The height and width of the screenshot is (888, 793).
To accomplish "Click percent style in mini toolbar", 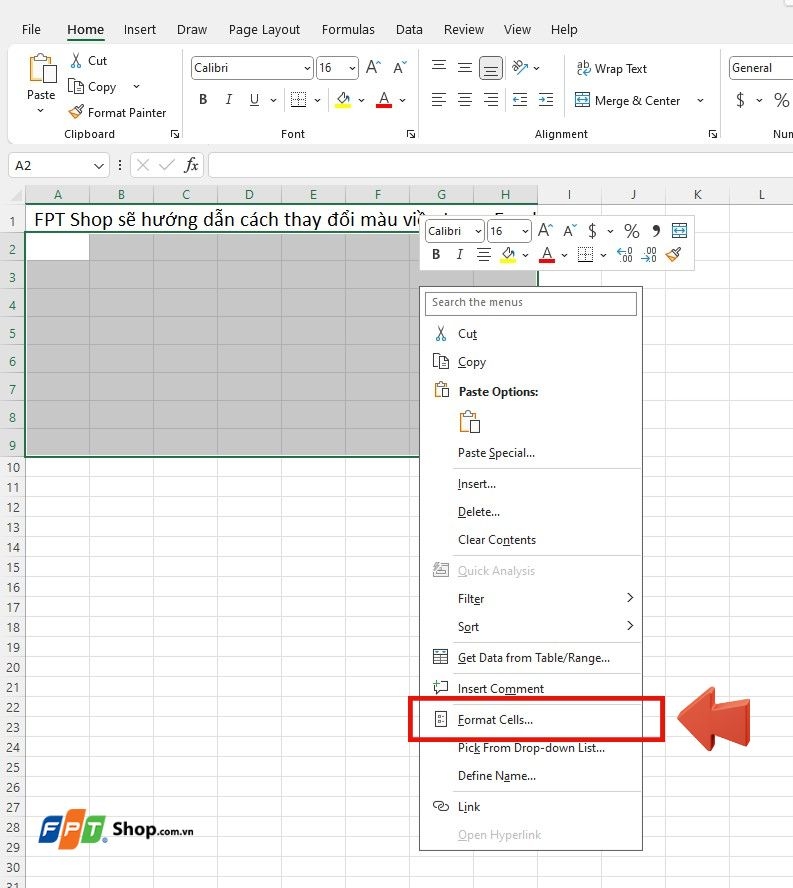I will click(x=632, y=230).
